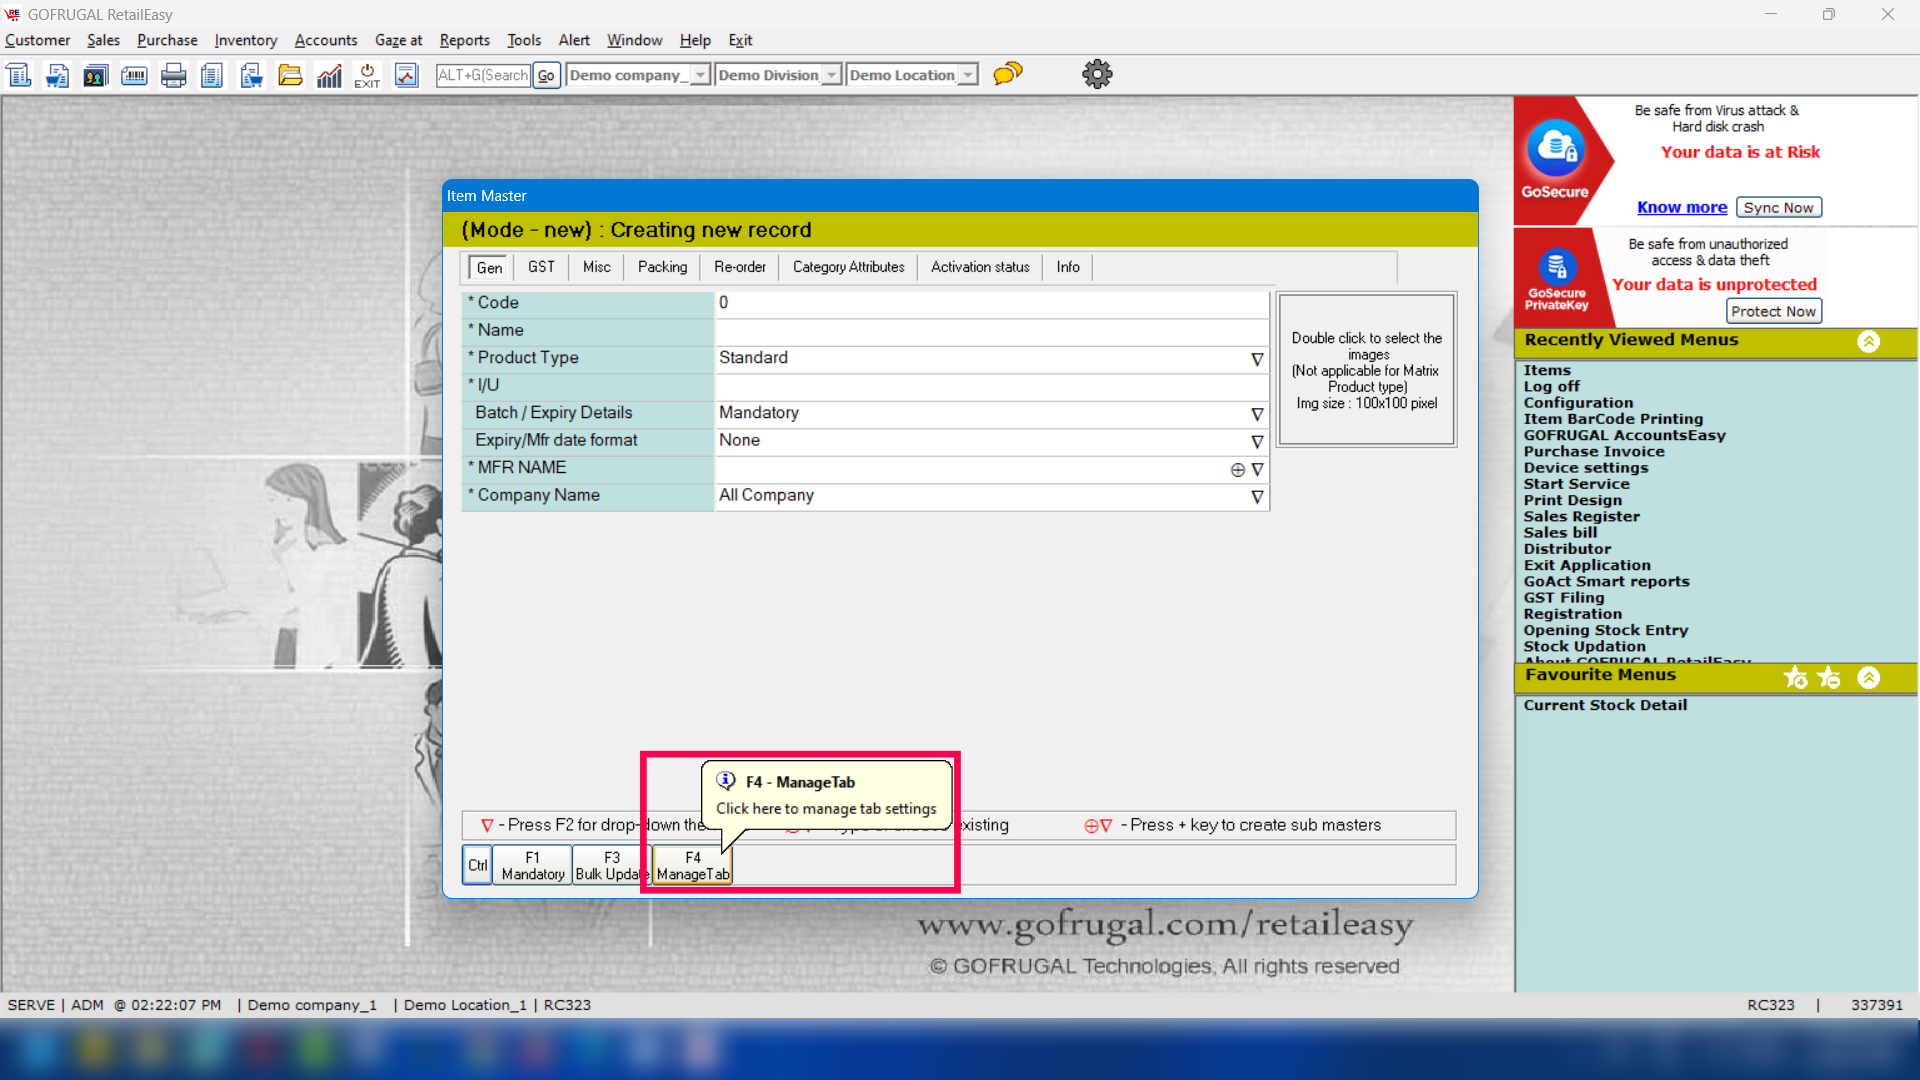Click the plus icon in MFR NAME field
Screen dimensions: 1920x1080
[1237, 470]
